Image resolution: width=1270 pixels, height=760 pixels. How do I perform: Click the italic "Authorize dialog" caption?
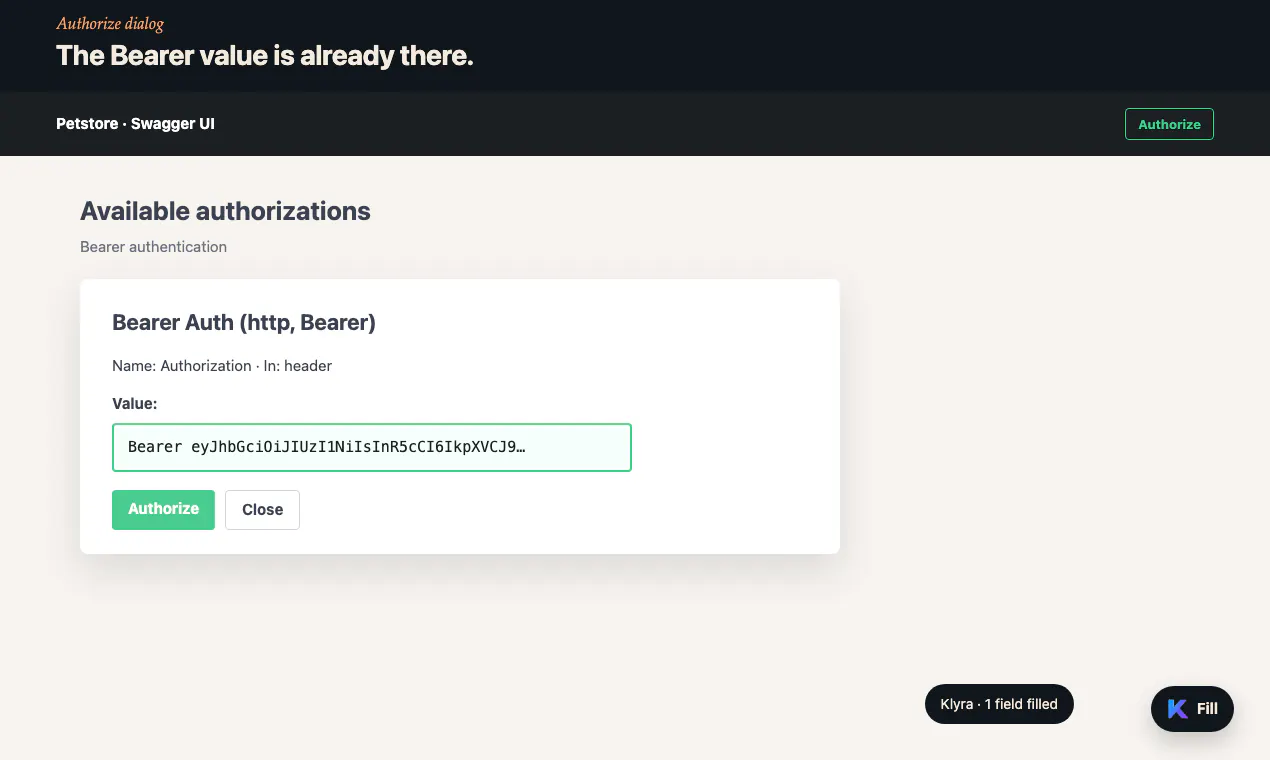[x=110, y=24]
